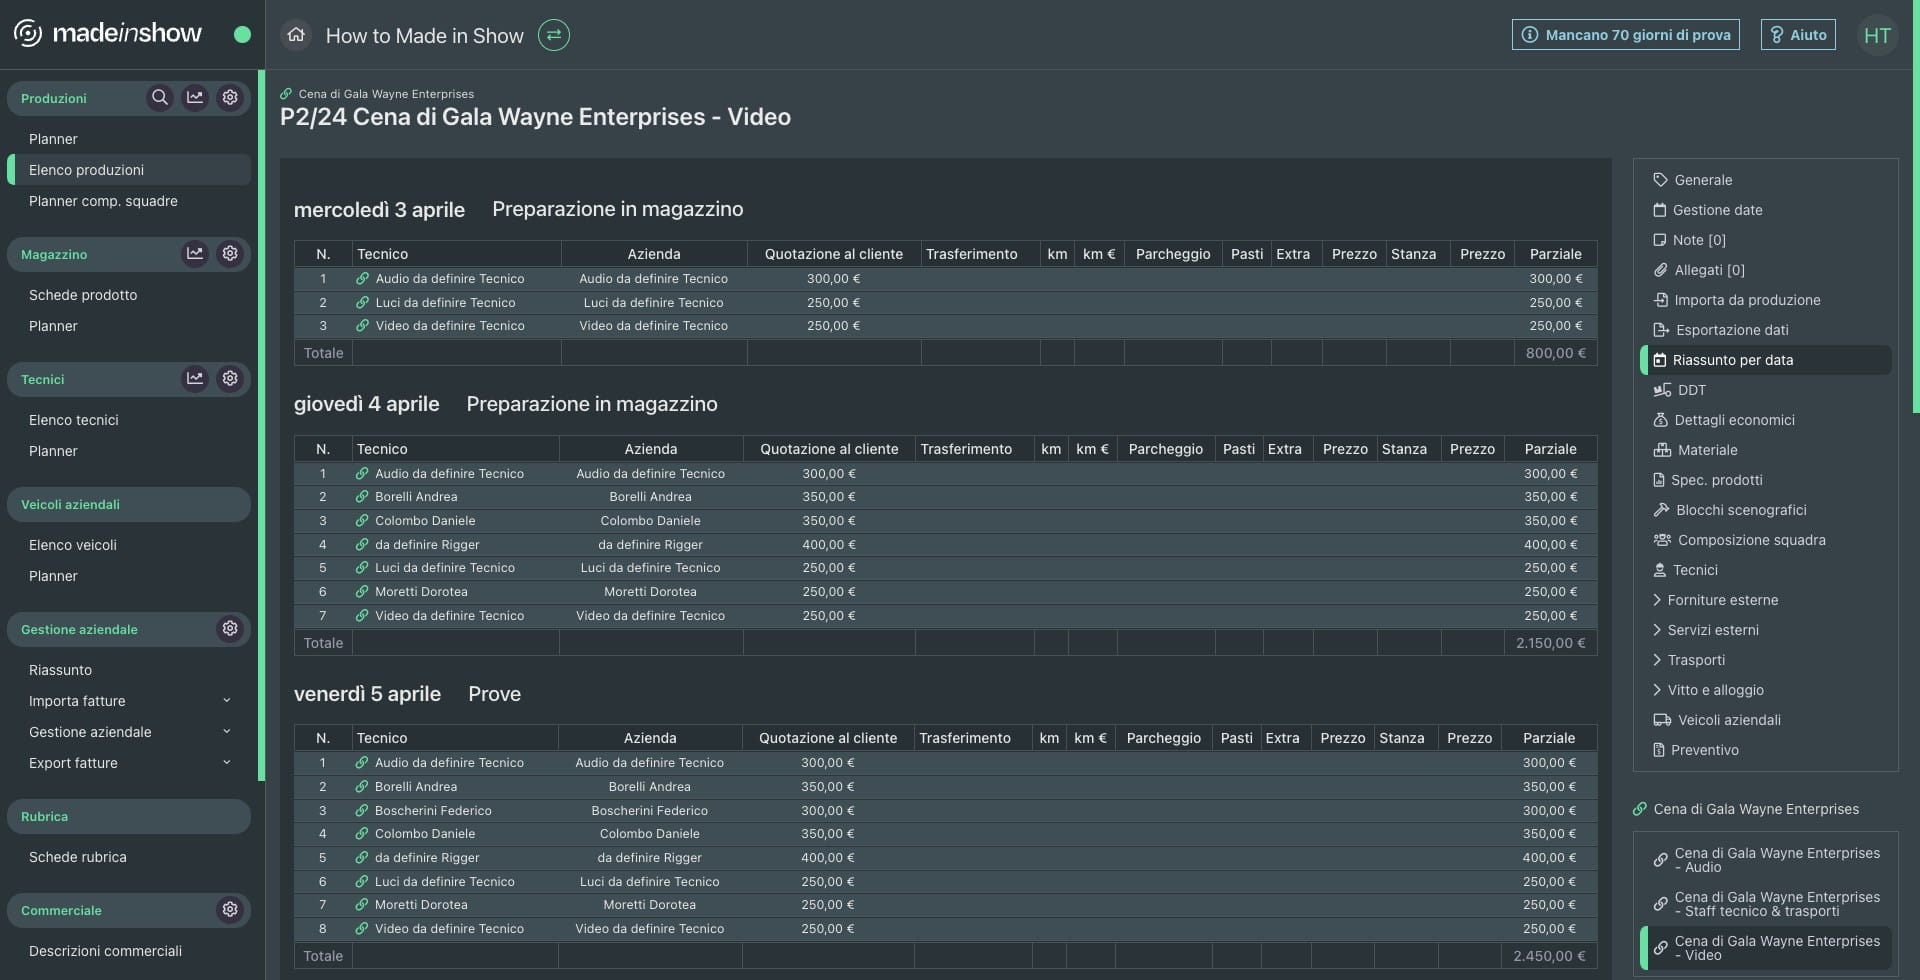Click link icon beside mercoledì Audio da definire Tecnico
The width and height of the screenshot is (1920, 980).
[363, 279]
